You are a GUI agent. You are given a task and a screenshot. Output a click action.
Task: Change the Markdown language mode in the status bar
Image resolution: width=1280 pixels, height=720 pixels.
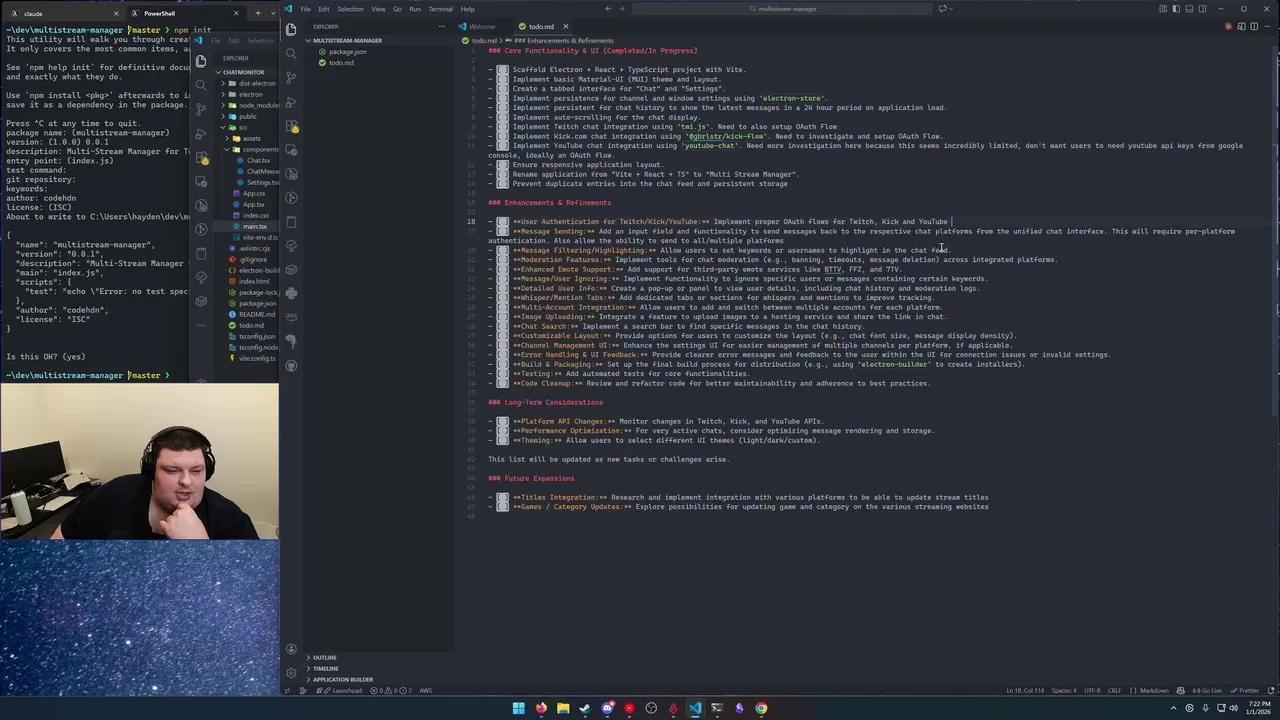tap(1154, 690)
